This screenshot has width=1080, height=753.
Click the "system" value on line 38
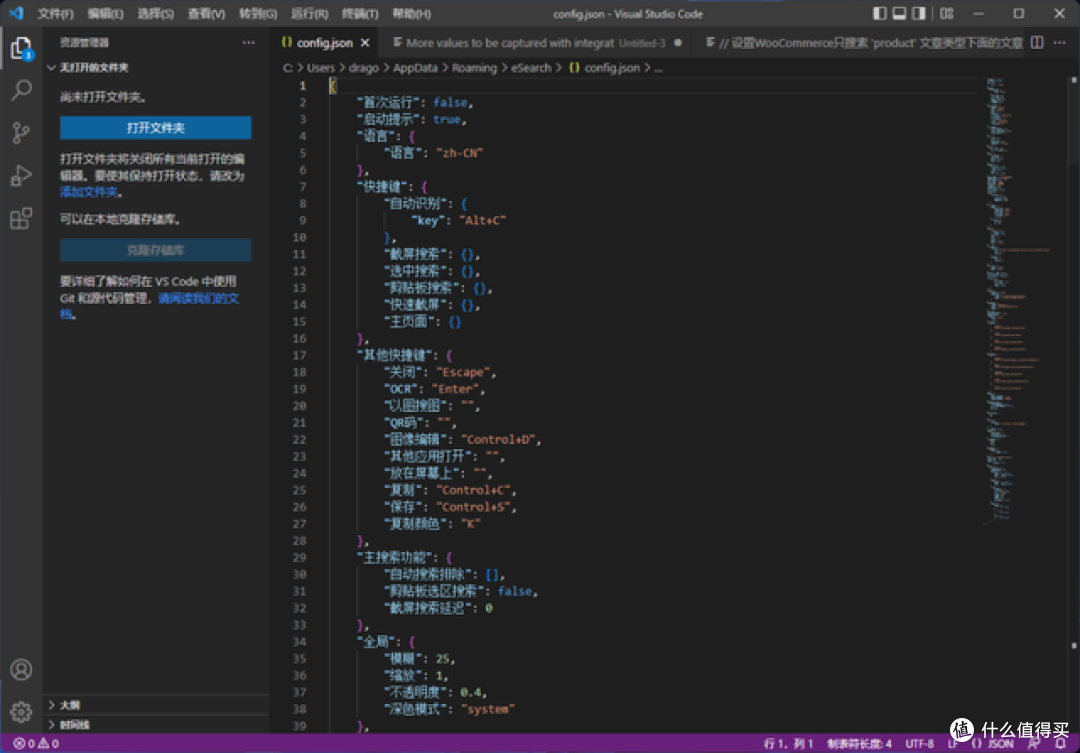(x=488, y=709)
